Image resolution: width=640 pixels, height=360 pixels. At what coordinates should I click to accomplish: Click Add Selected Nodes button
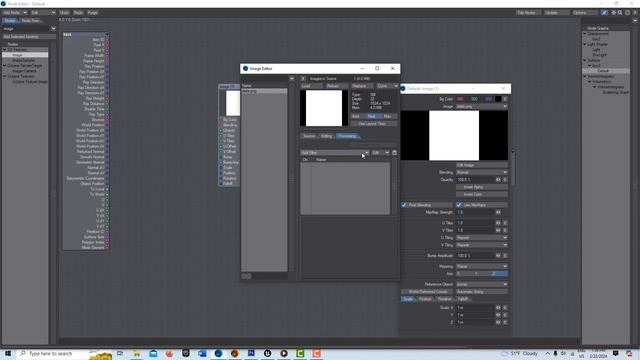29,37
